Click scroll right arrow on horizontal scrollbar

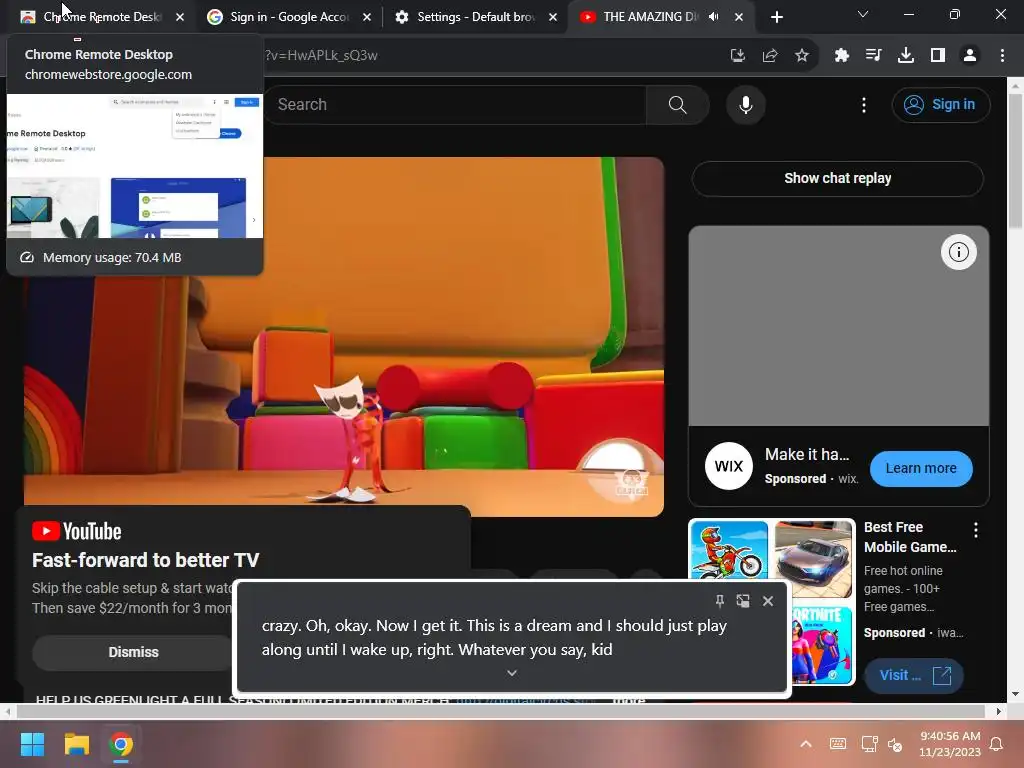pos(998,711)
